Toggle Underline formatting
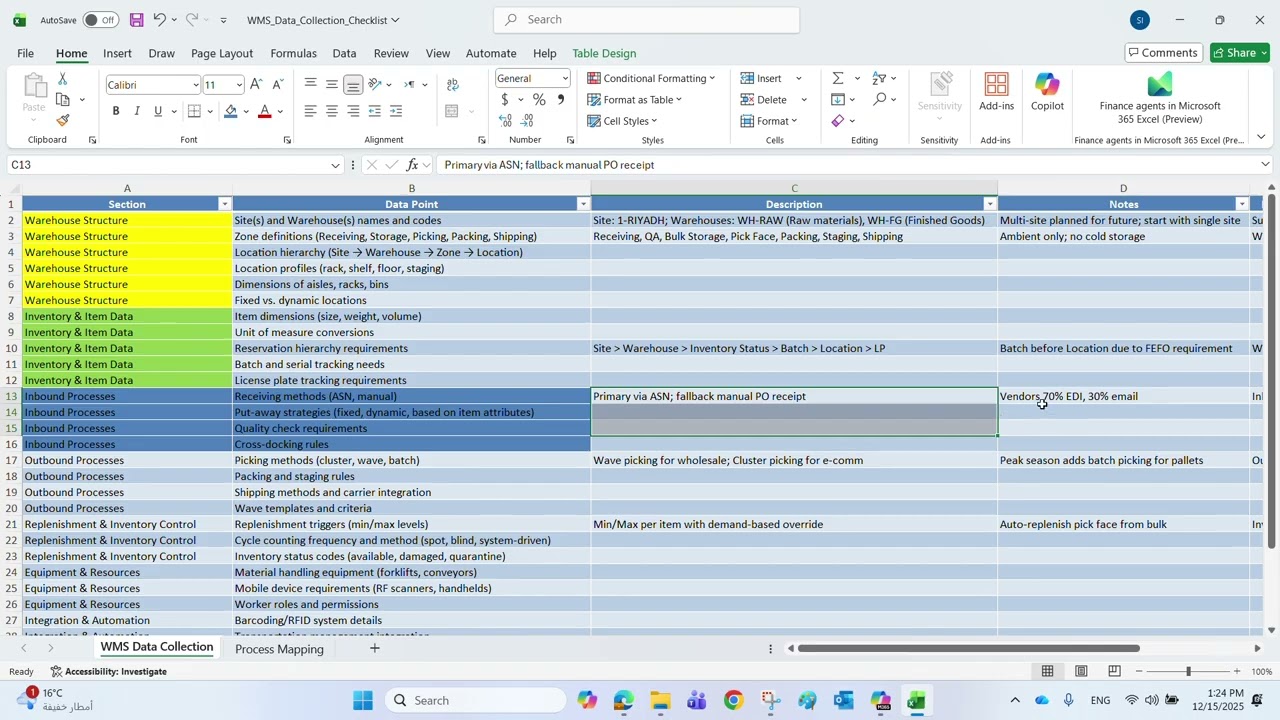Screen dimensions: 1280x720 [x=158, y=111]
